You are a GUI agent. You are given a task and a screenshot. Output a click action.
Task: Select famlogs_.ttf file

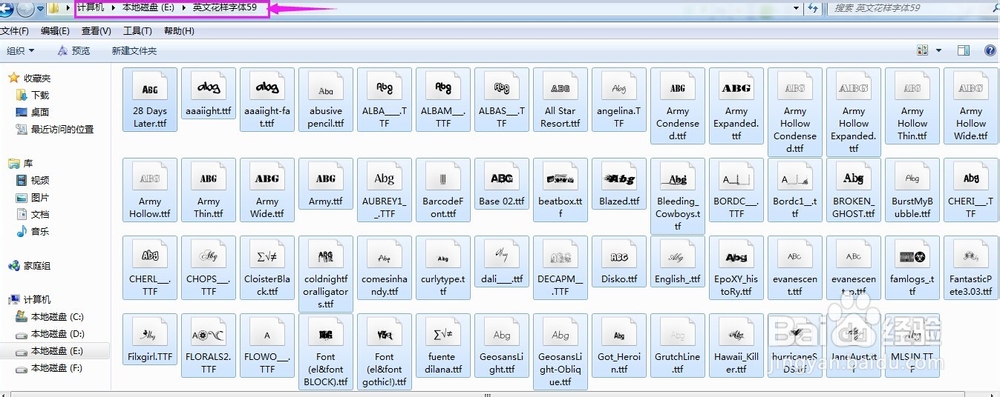912,267
